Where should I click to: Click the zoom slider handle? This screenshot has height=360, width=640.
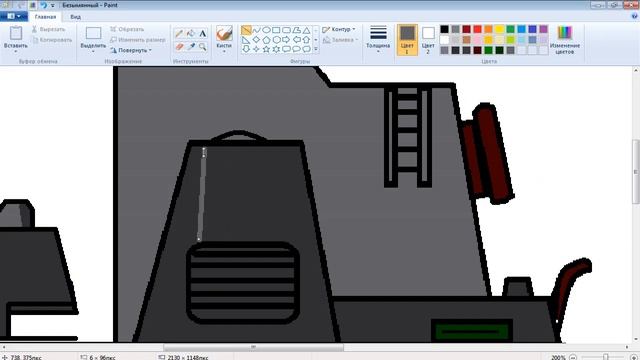coord(606,357)
